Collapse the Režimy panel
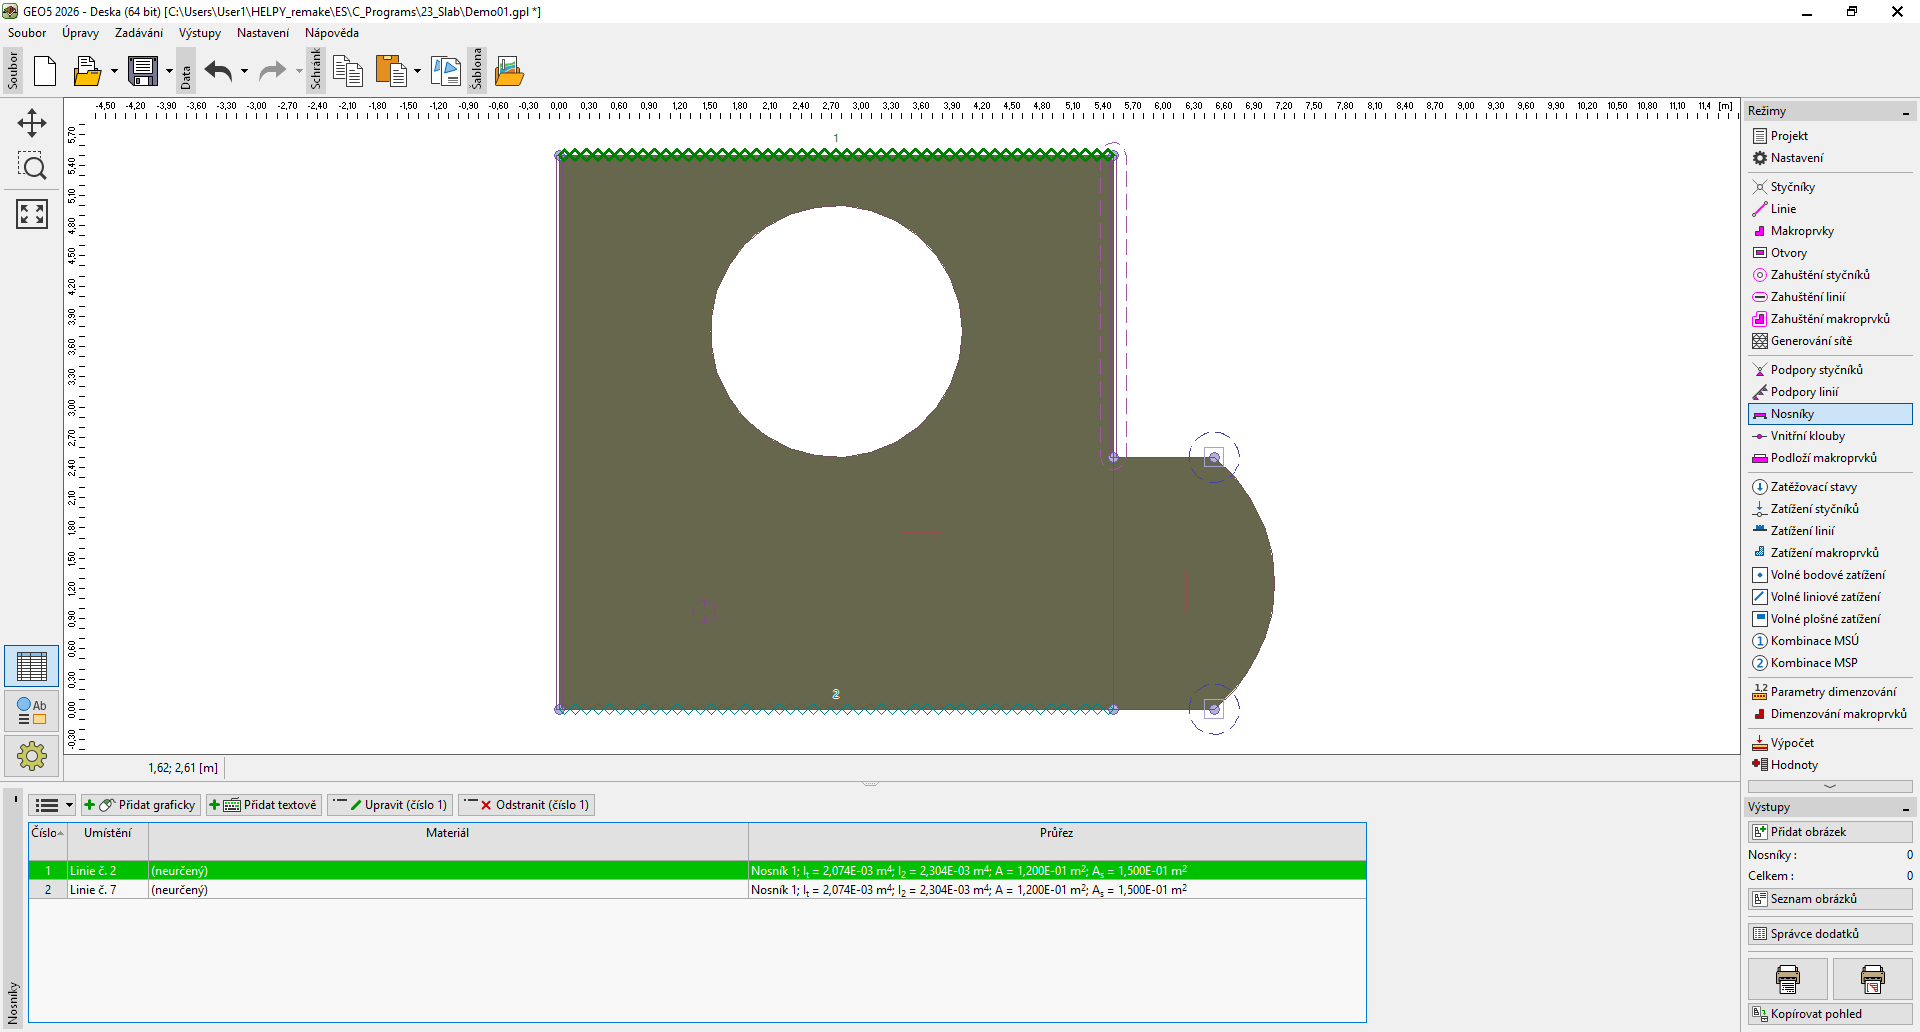Screen dimensions: 1920x1032 coord(1906,112)
